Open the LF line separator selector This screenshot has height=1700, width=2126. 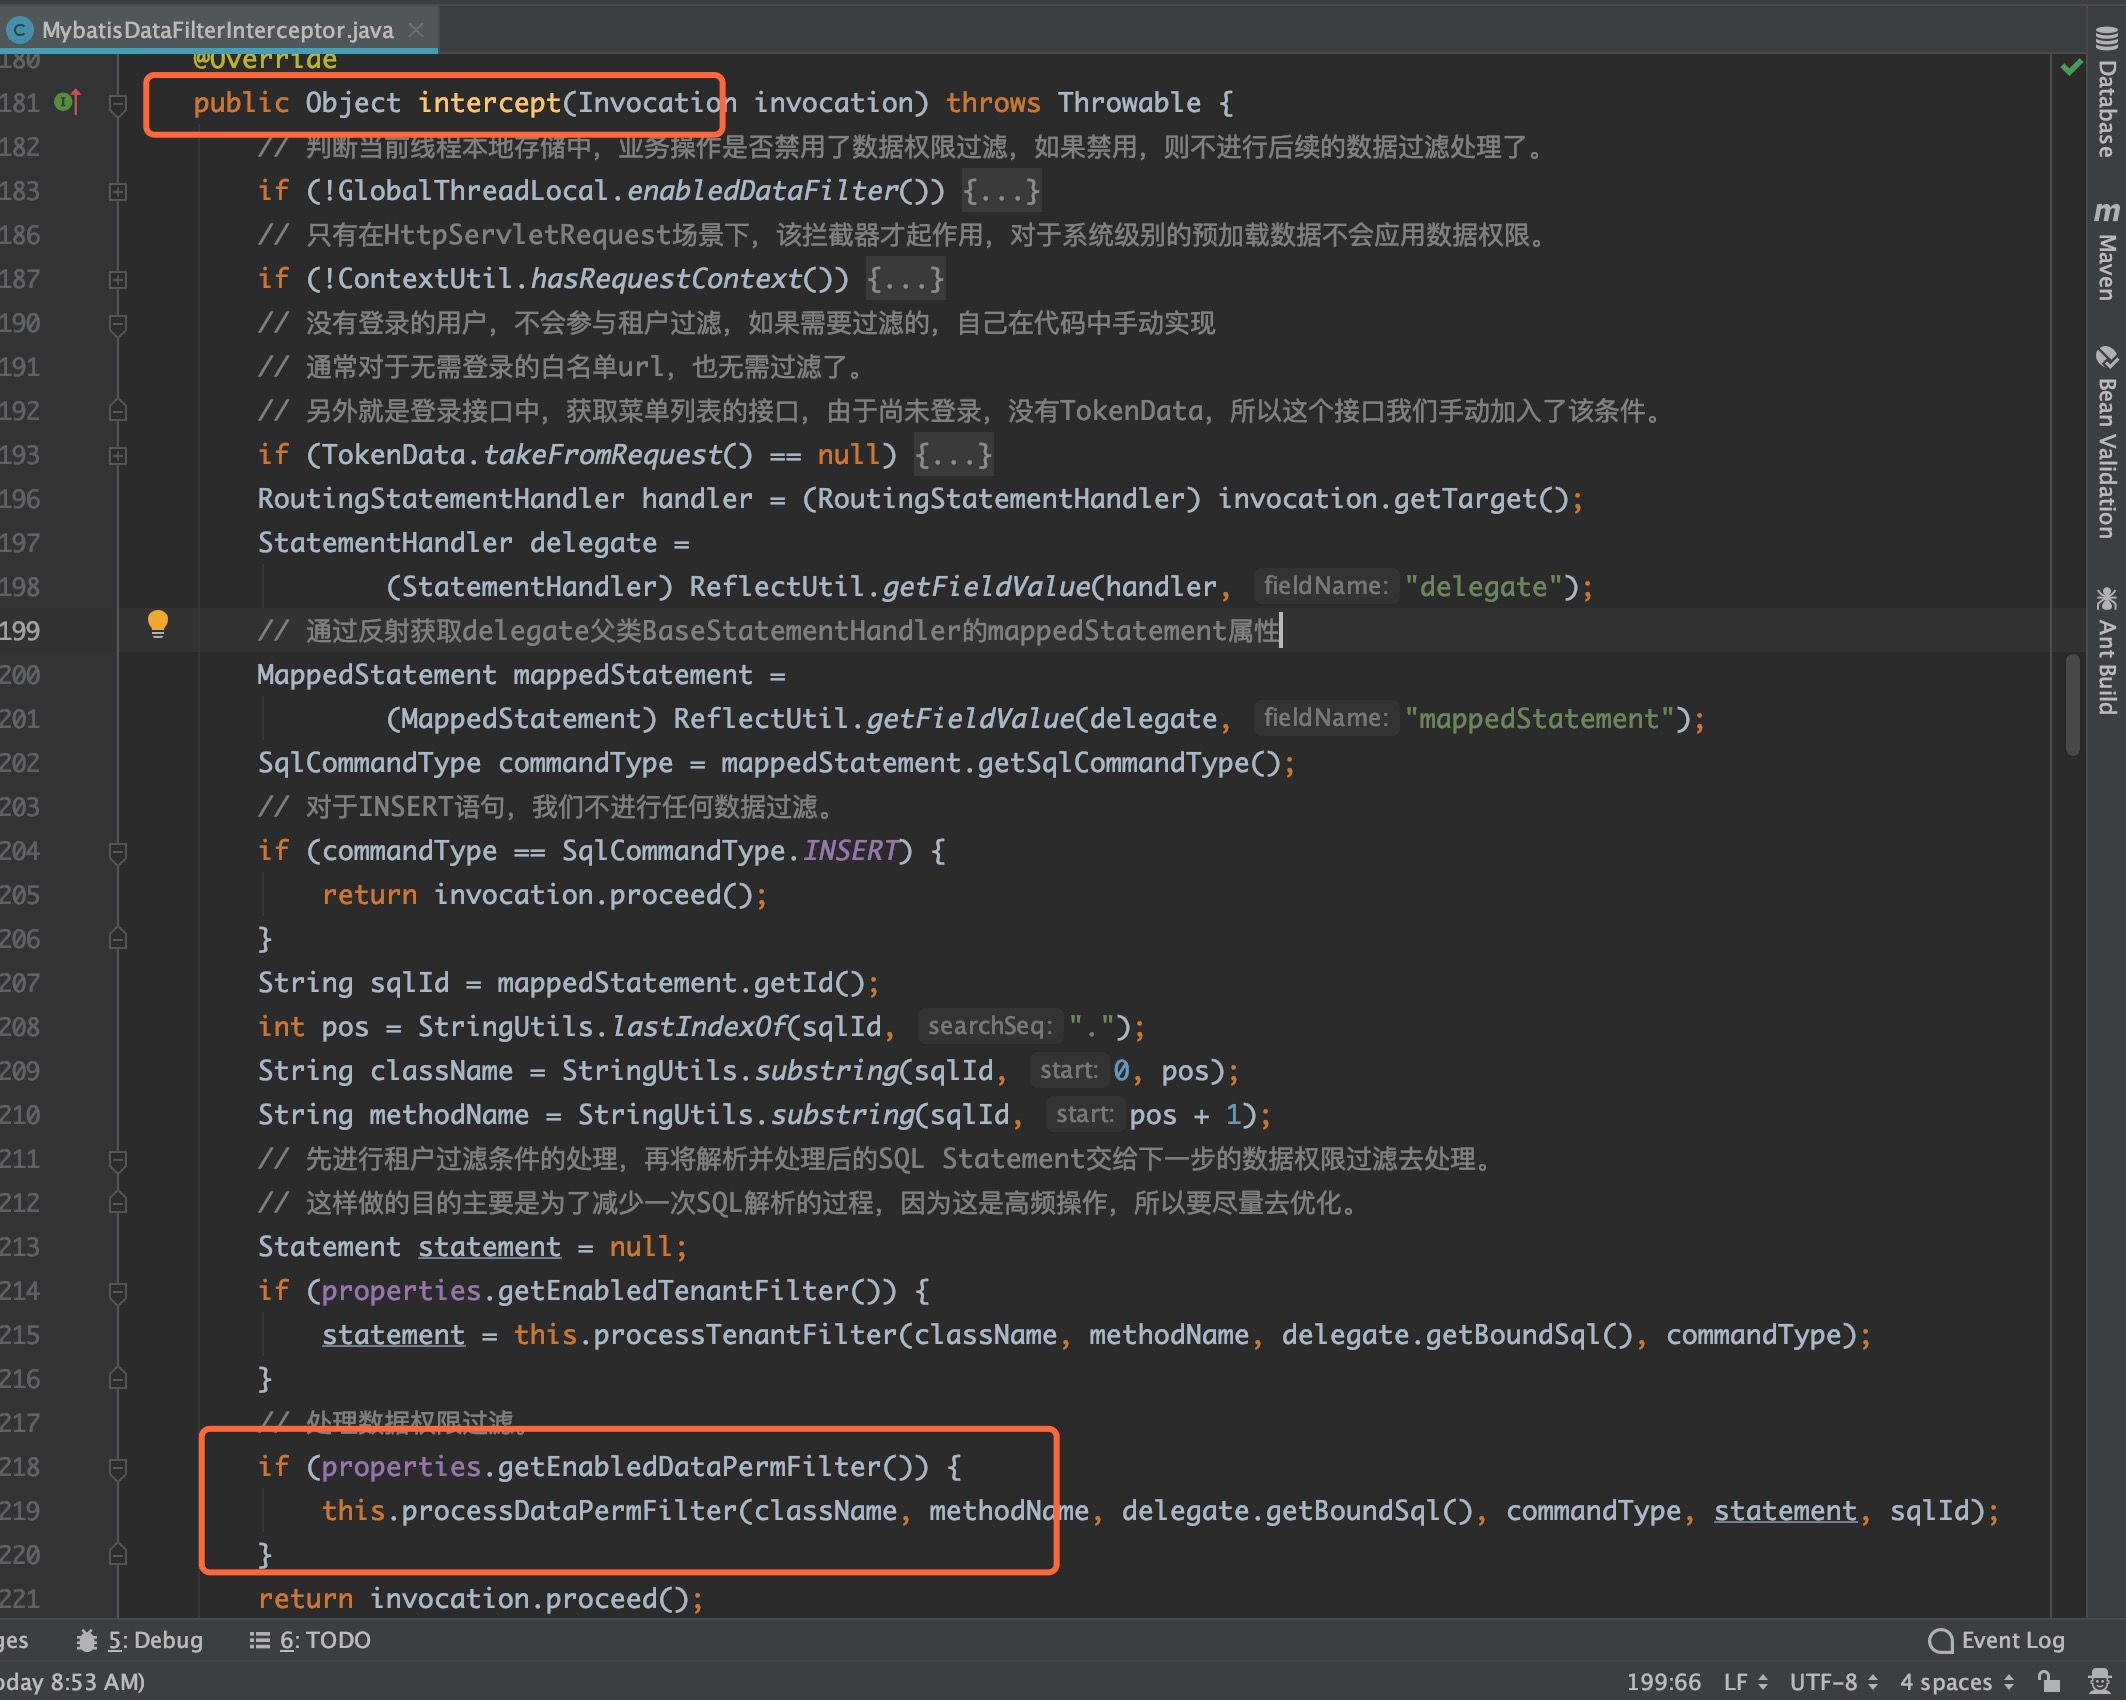[1746, 1682]
